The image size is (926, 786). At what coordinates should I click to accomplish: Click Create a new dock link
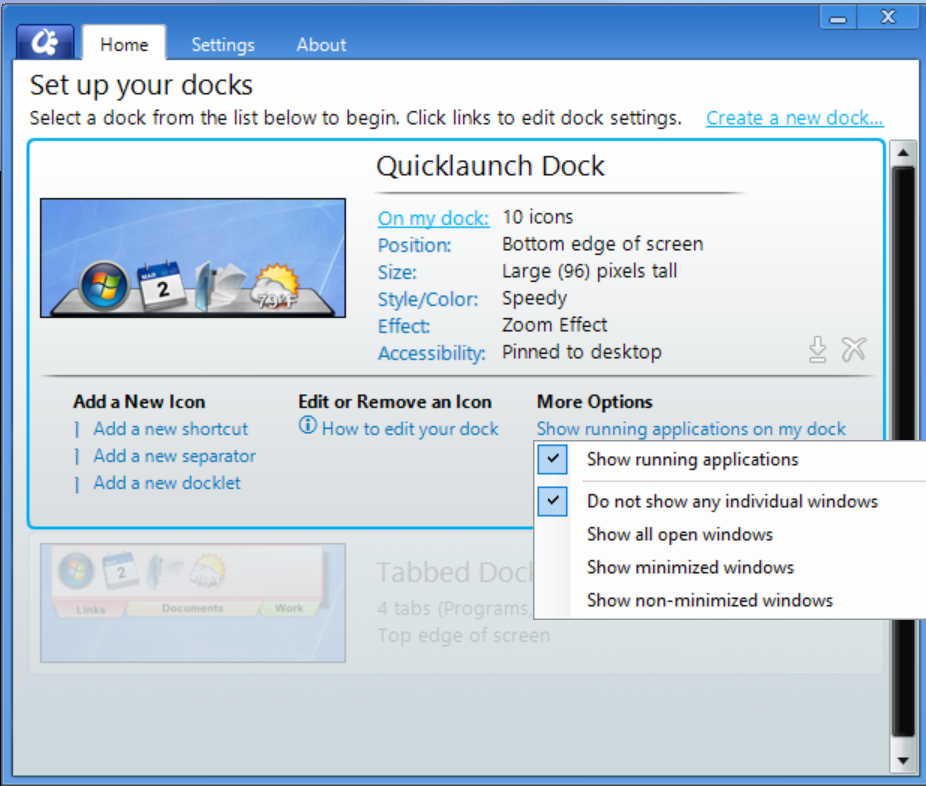pos(794,118)
